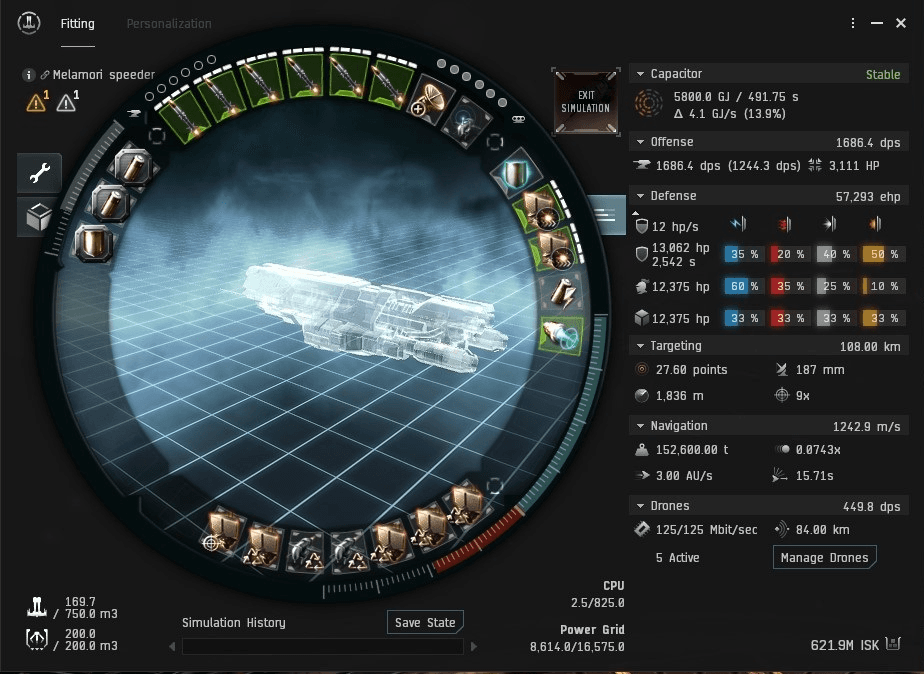Collapse the Defense section
Screen dimensions: 924x674
click(640, 196)
